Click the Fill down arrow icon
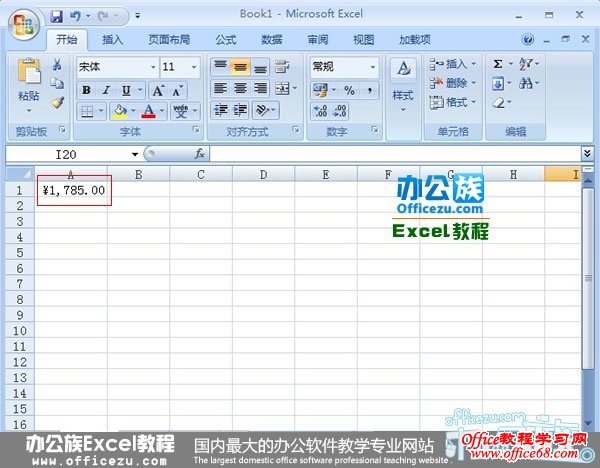This screenshot has height=468, width=600. coord(498,83)
